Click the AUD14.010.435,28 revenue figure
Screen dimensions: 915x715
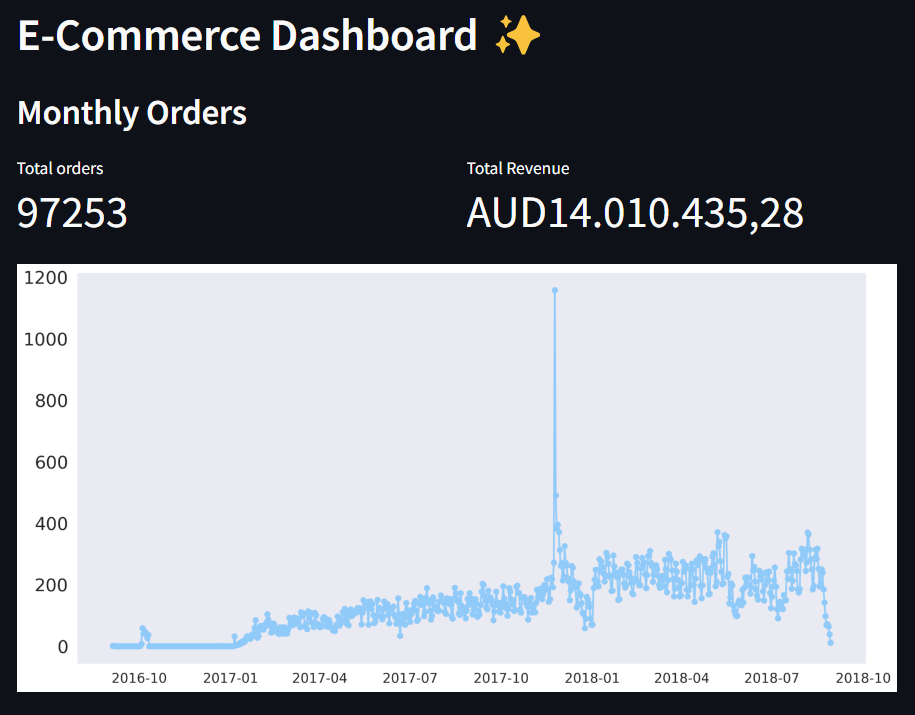coord(635,213)
